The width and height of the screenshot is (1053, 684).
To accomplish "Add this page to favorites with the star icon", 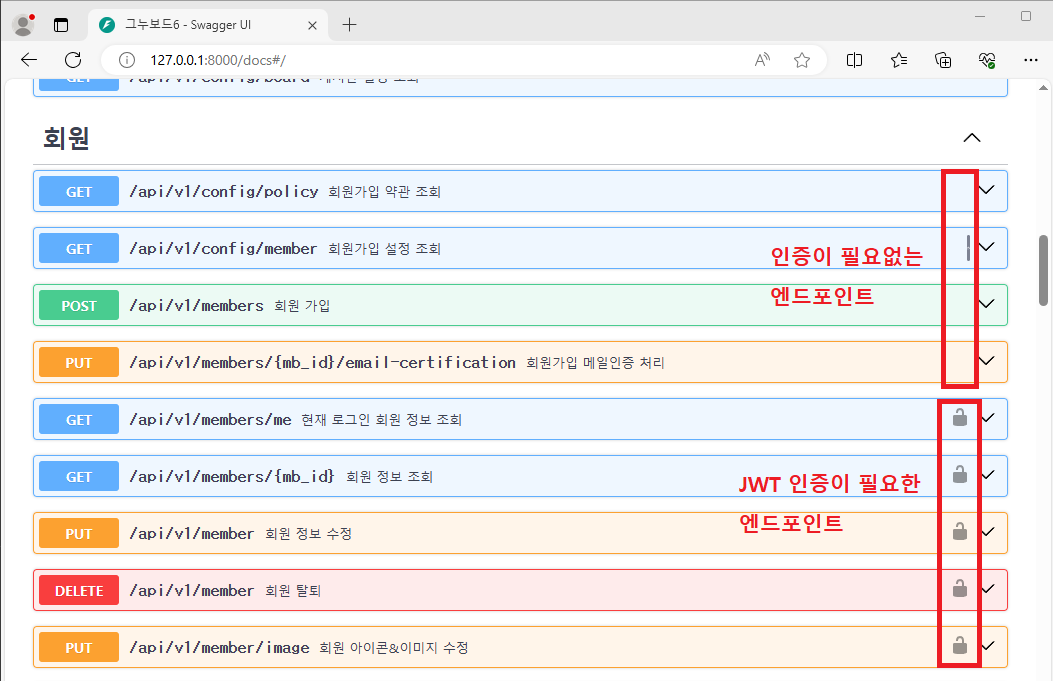I will (801, 60).
